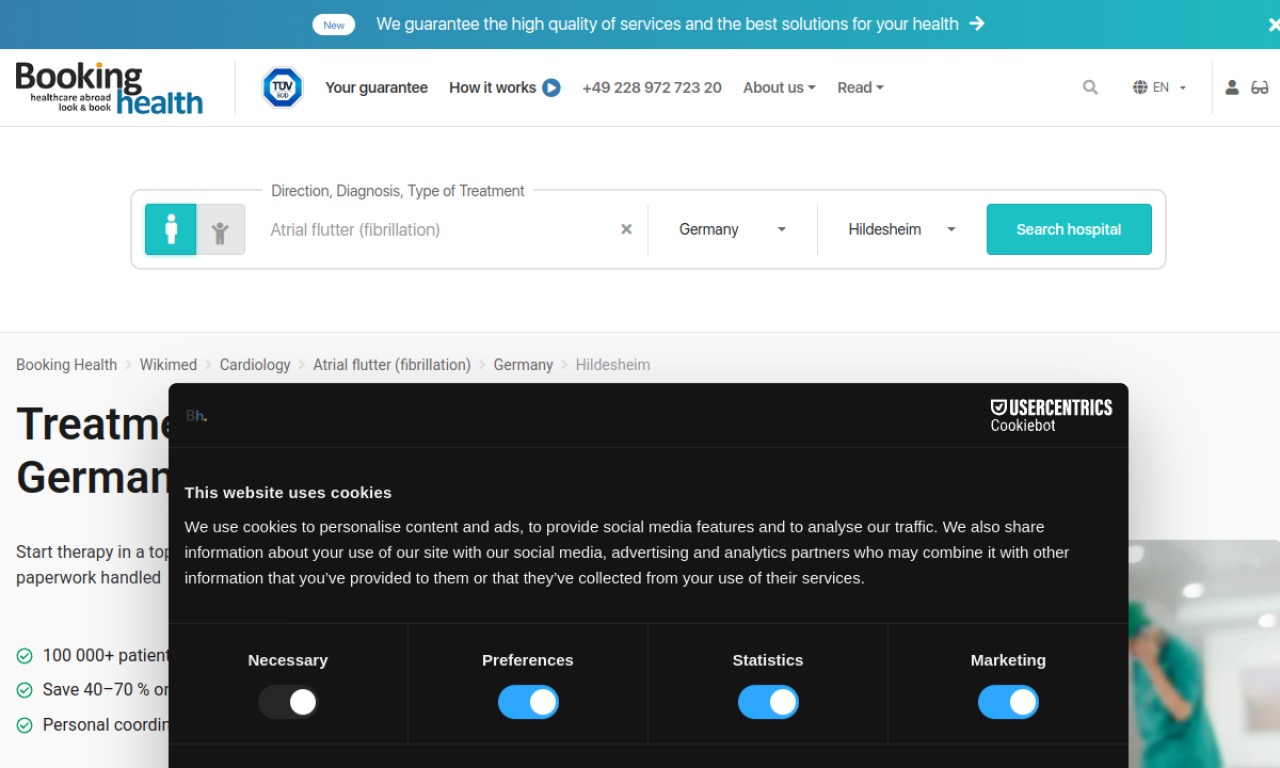Toggle the Necessary cookies switch
Viewport: 1280px width, 768px height.
(288, 702)
